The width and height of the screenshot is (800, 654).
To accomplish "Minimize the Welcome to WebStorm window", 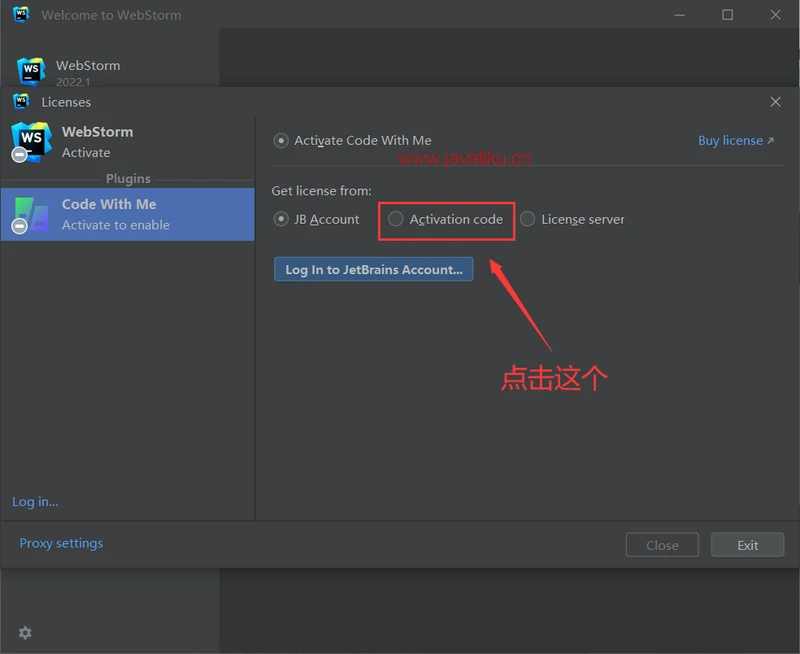I will [x=680, y=15].
